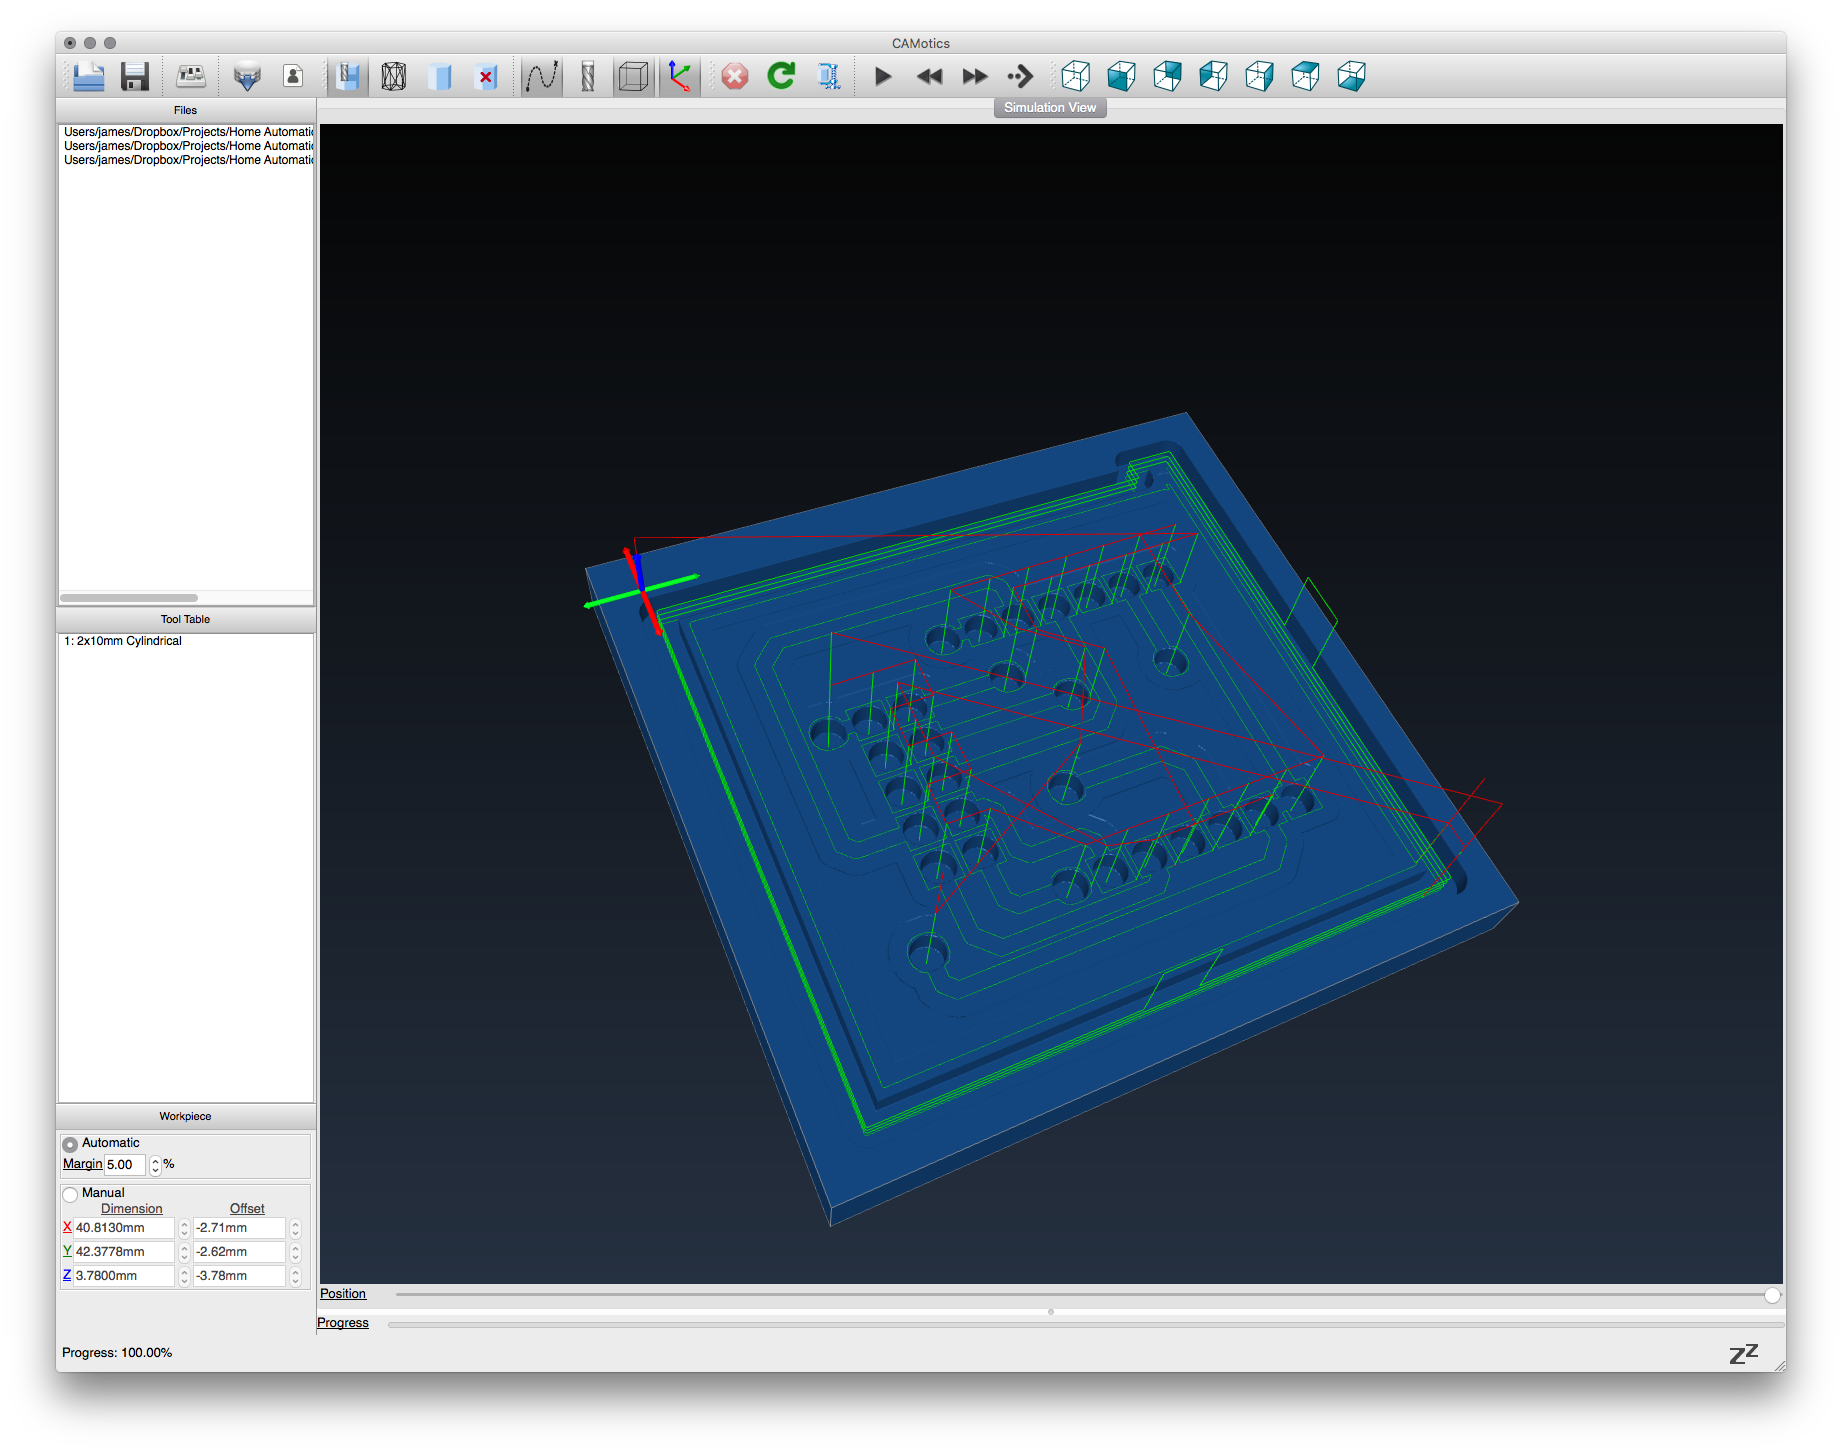Toggle the tool path curve display icon

542,77
